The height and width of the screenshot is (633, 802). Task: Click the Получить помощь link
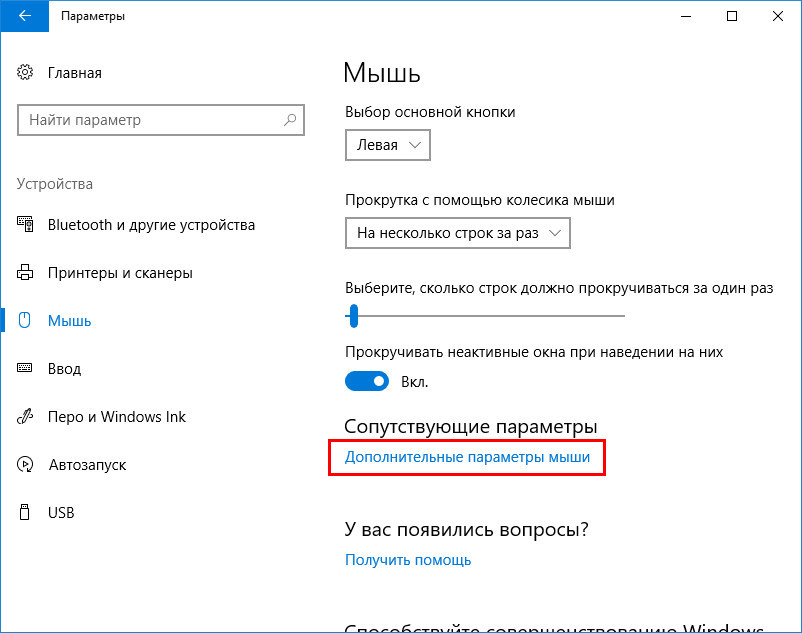point(408,560)
